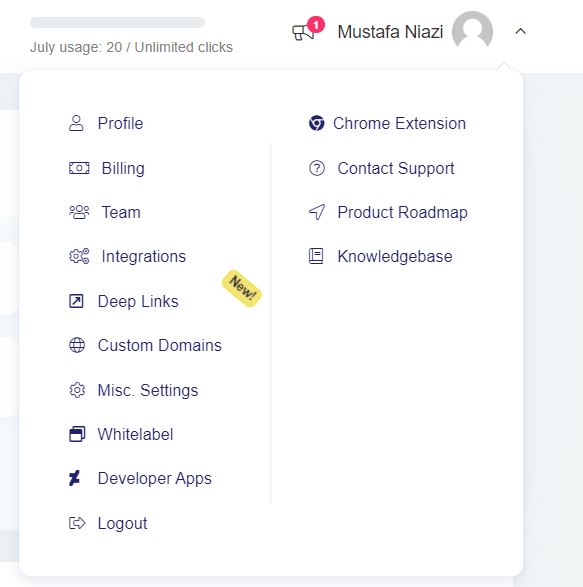The image size is (583, 587).
Task: Click the Chrome Extension logo icon
Action: pos(316,123)
